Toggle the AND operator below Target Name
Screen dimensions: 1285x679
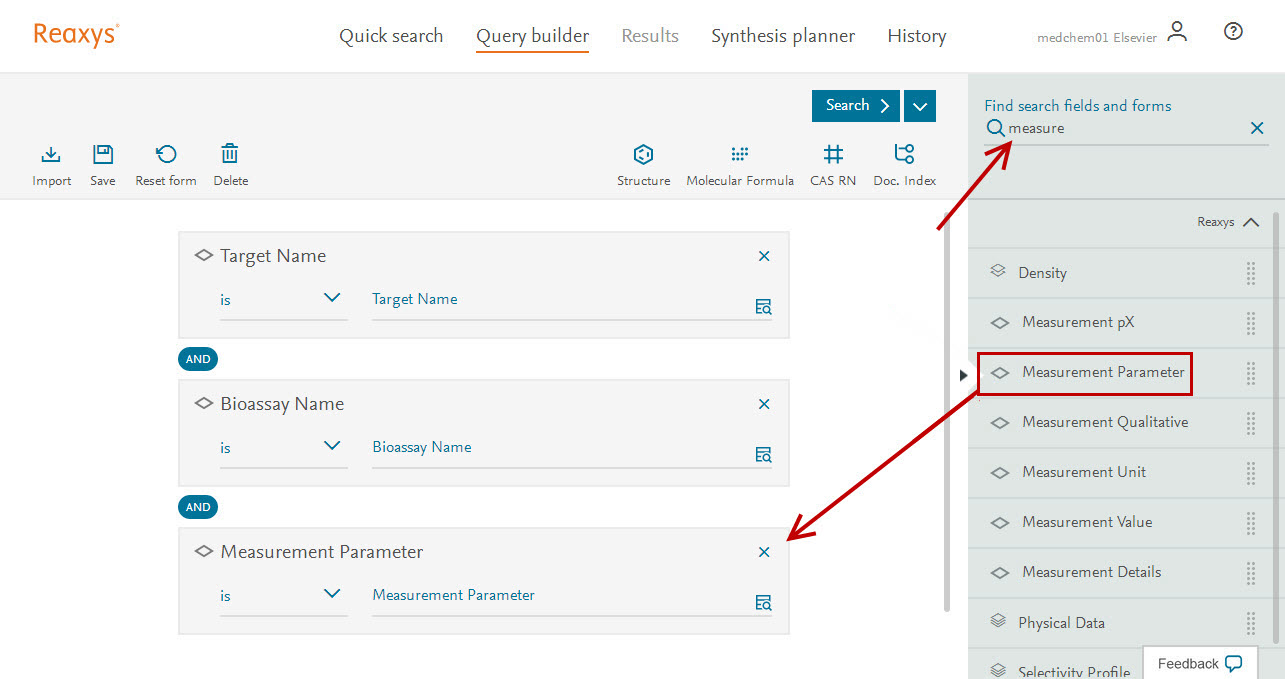pyautogui.click(x=198, y=359)
